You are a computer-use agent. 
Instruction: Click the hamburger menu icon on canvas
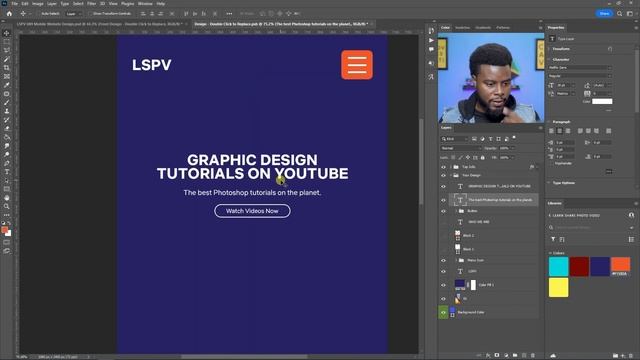tap(357, 64)
